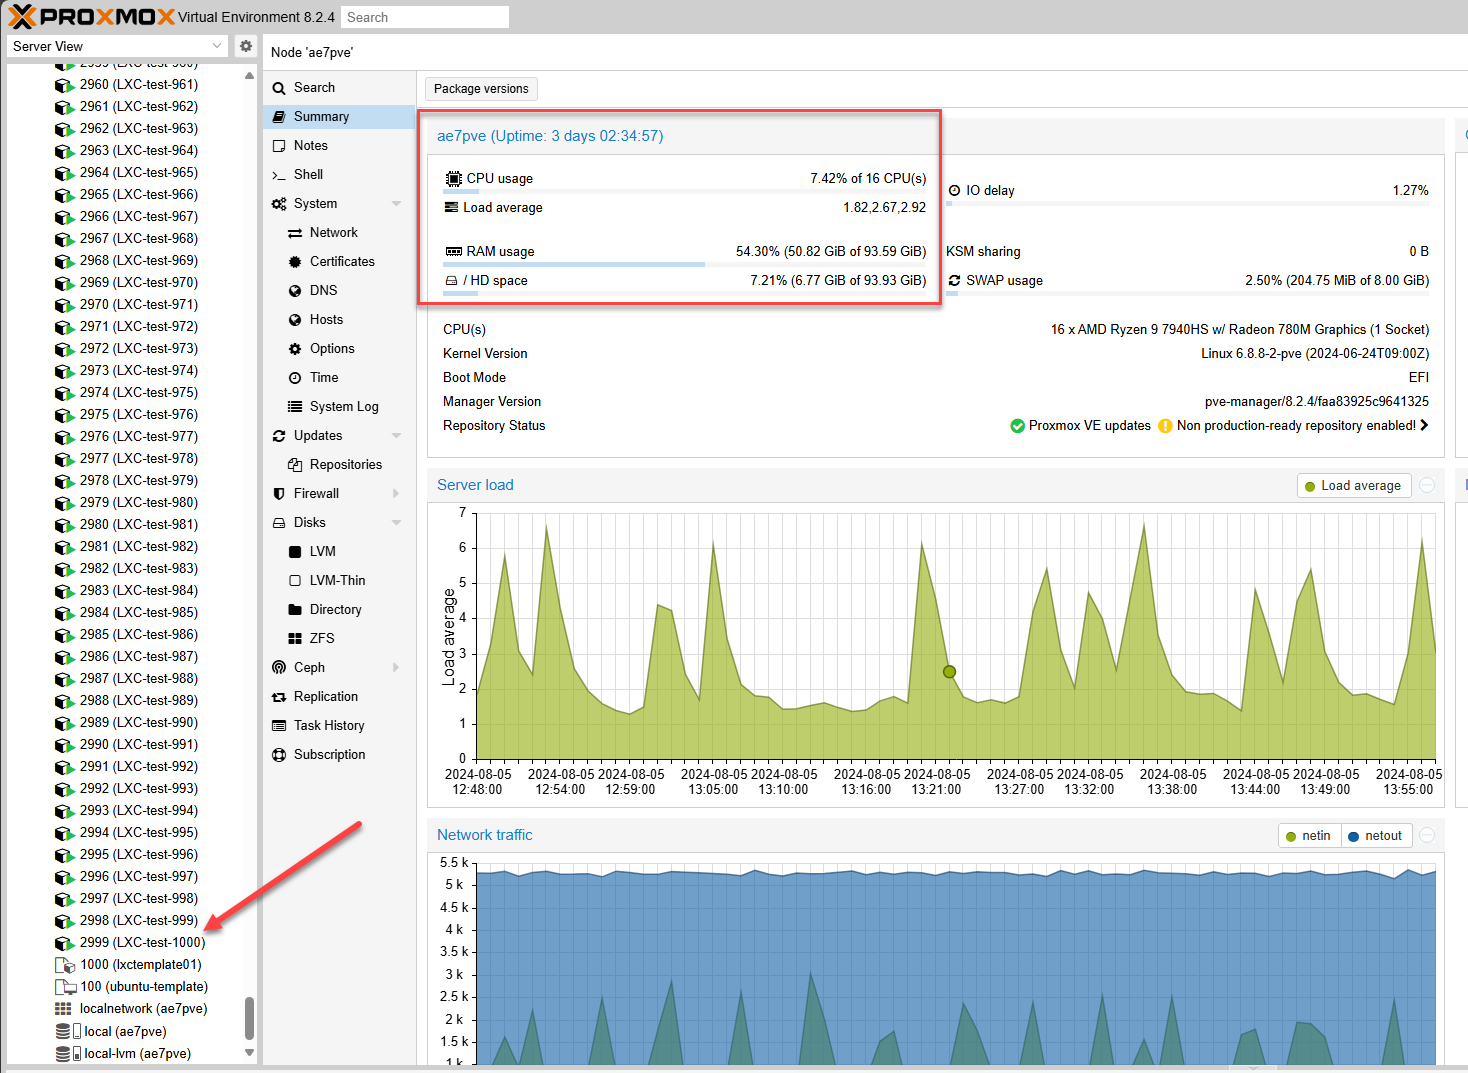
Task: Toggle netout series in Network traffic
Action: coord(1375,836)
